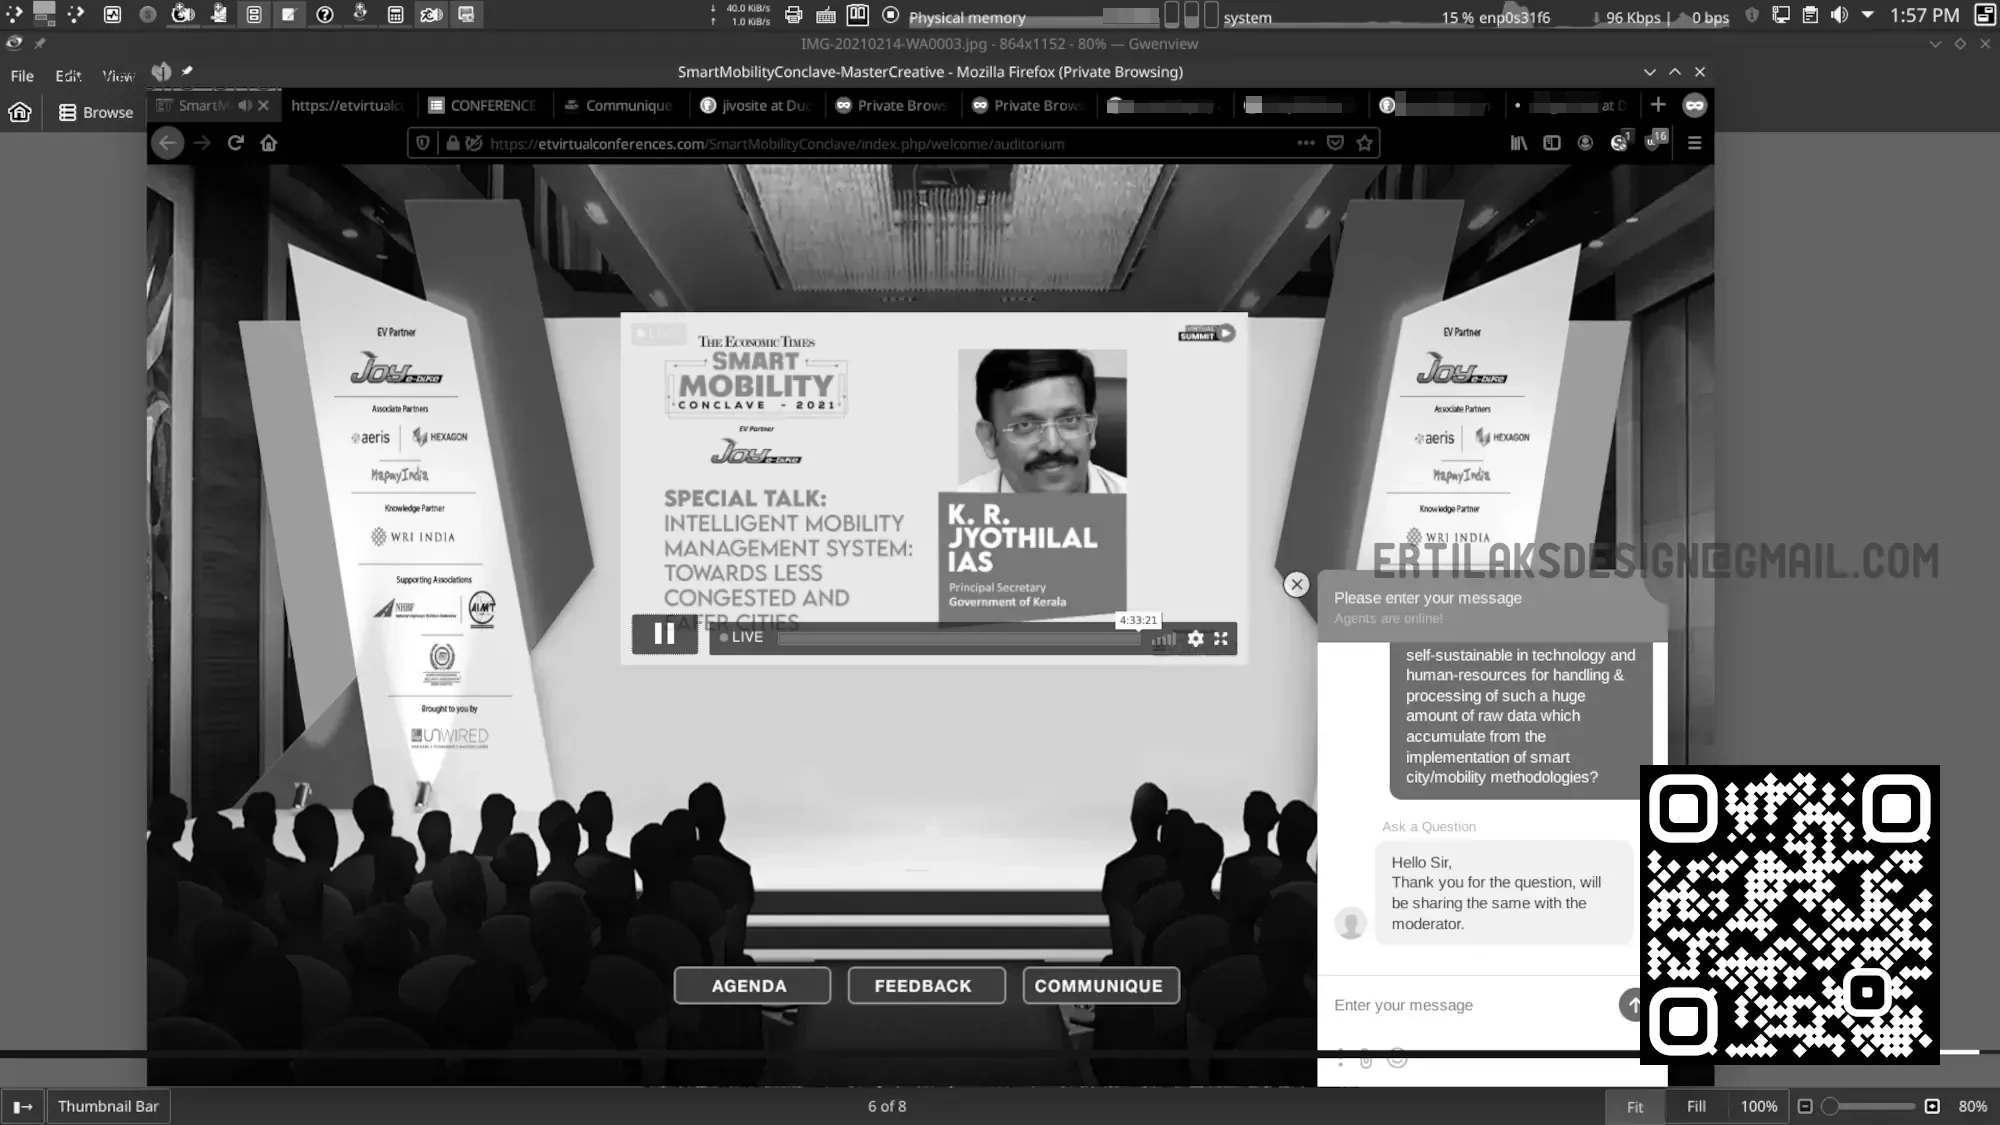This screenshot has width=2000, height=1125.
Task: Send chat message with arrow button
Action: point(1631,1004)
